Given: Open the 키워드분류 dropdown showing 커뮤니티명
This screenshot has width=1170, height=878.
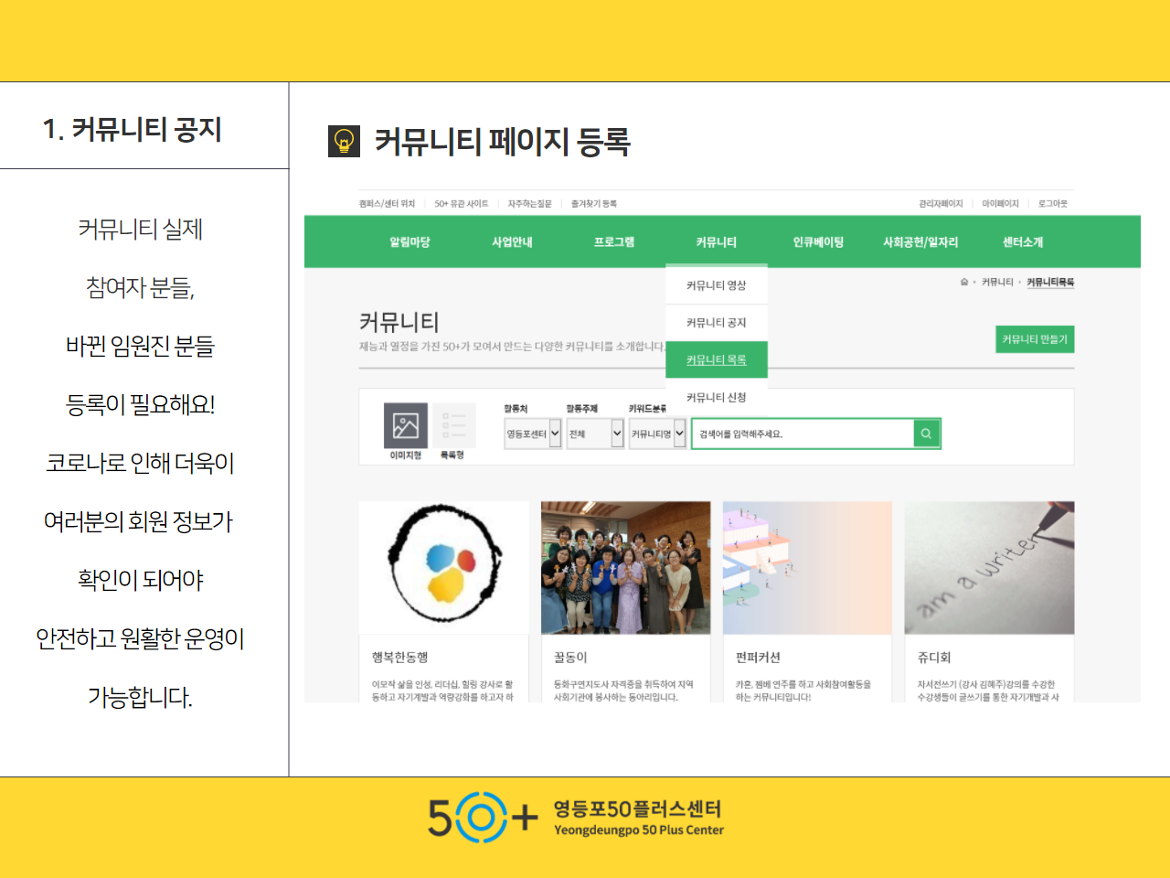Looking at the screenshot, I should coord(657,434).
